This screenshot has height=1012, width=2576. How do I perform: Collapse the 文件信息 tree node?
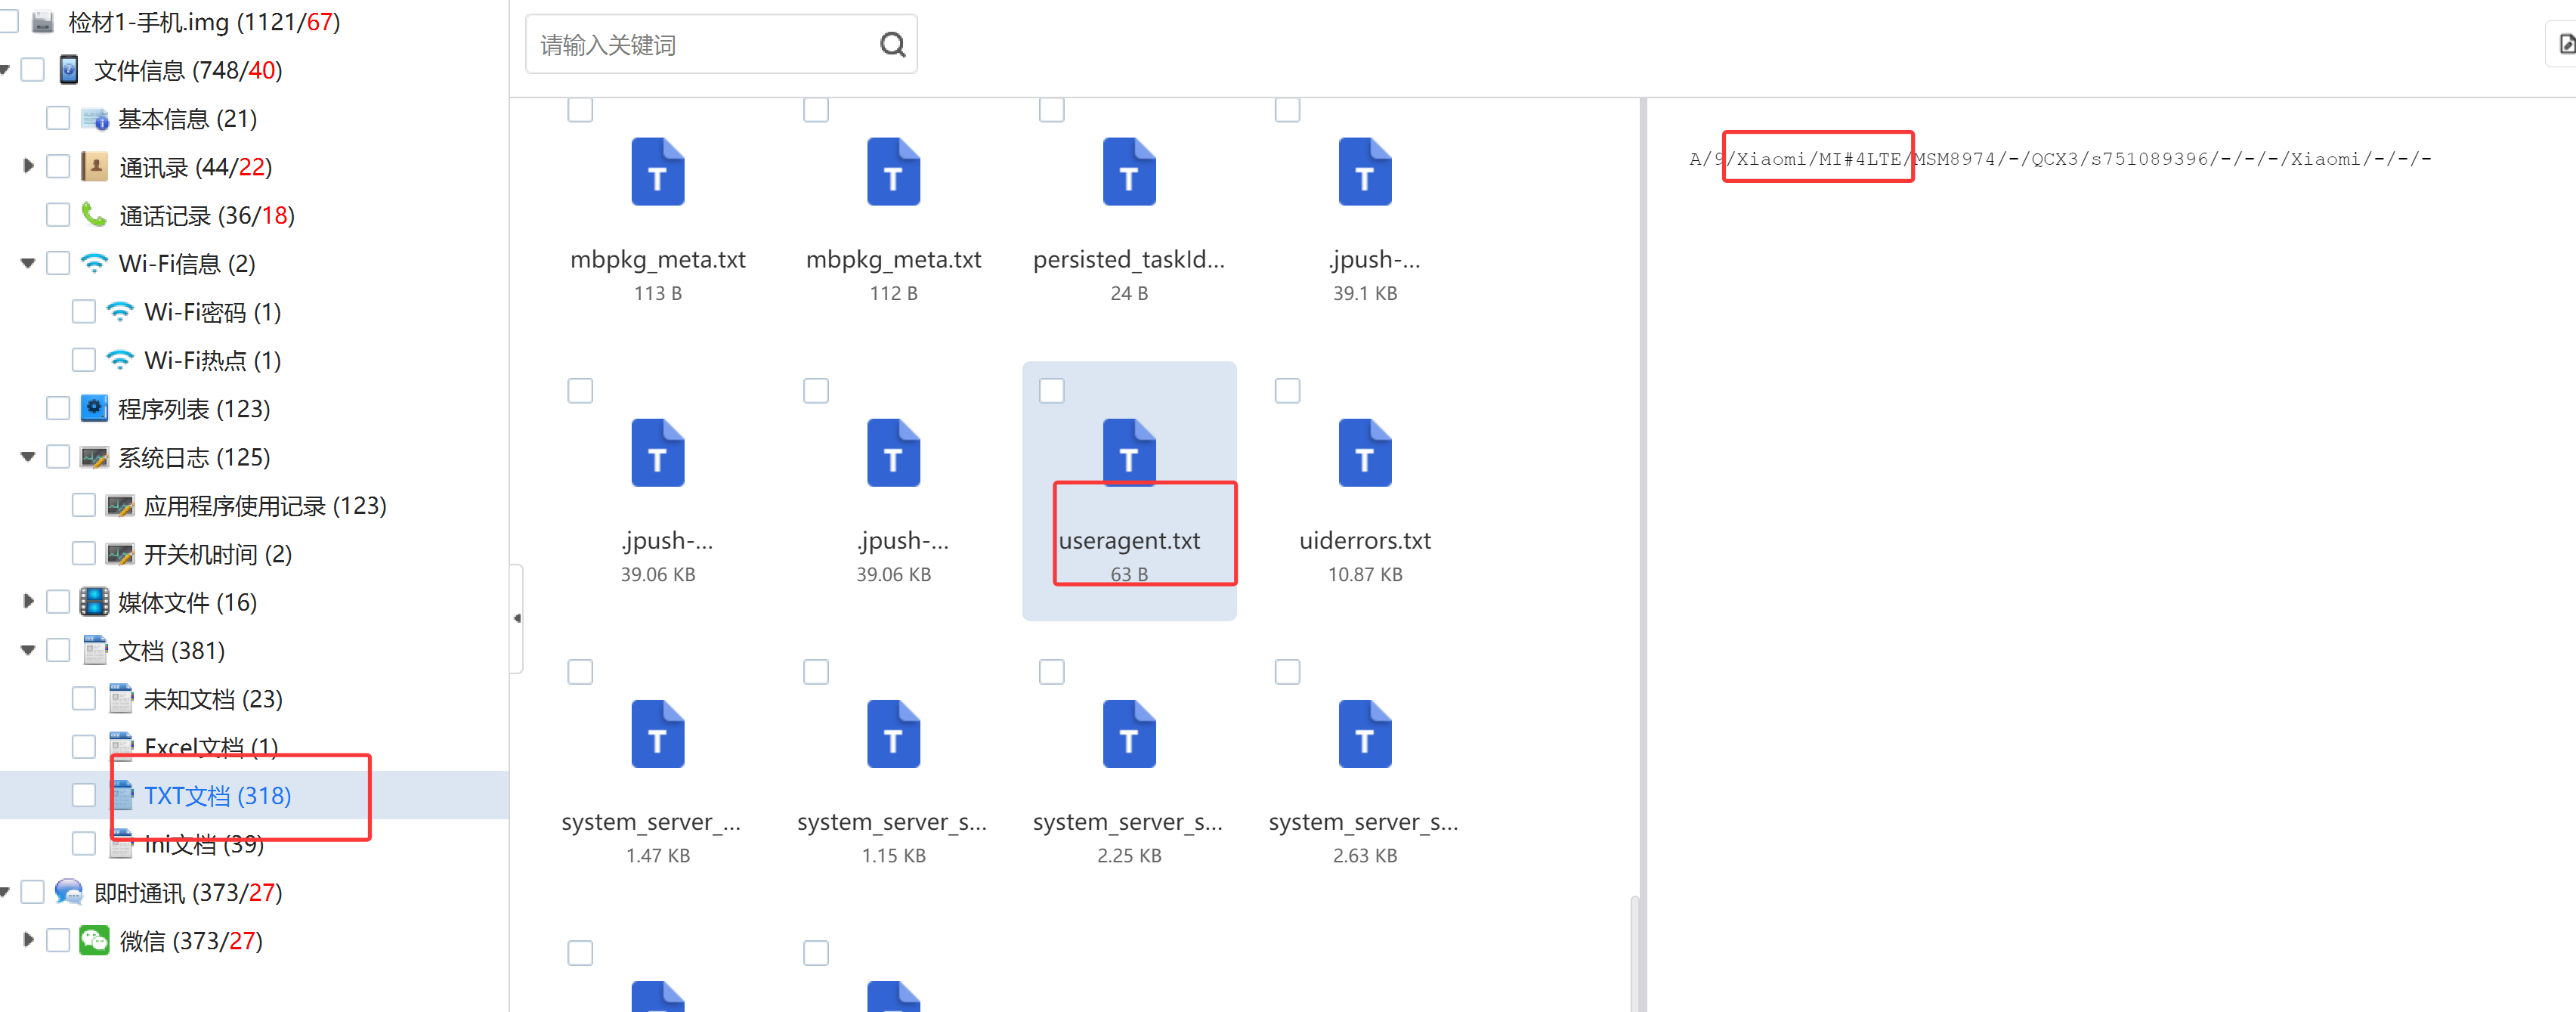click(x=5, y=70)
